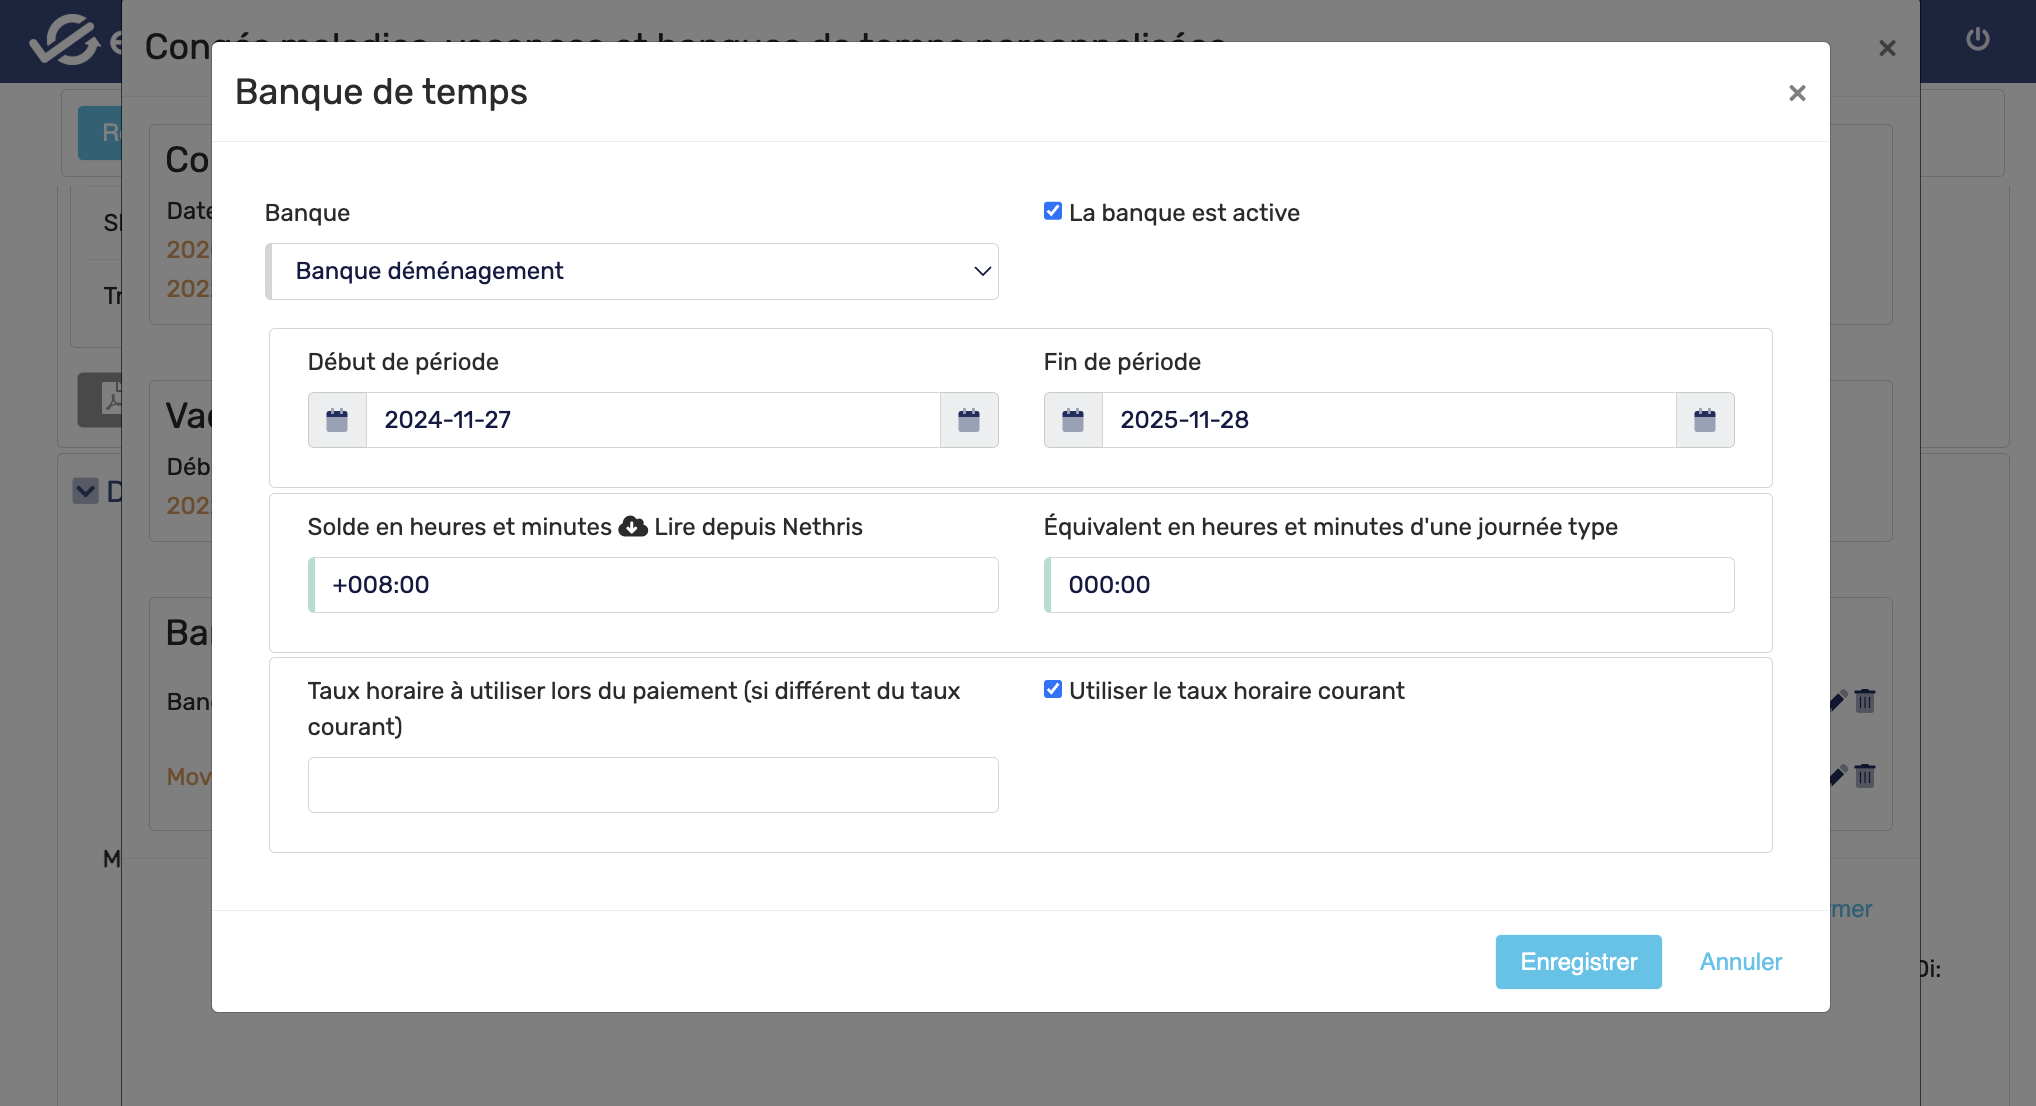2036x1106 pixels.
Task: Click the Annuler link
Action: pyautogui.click(x=1740, y=962)
